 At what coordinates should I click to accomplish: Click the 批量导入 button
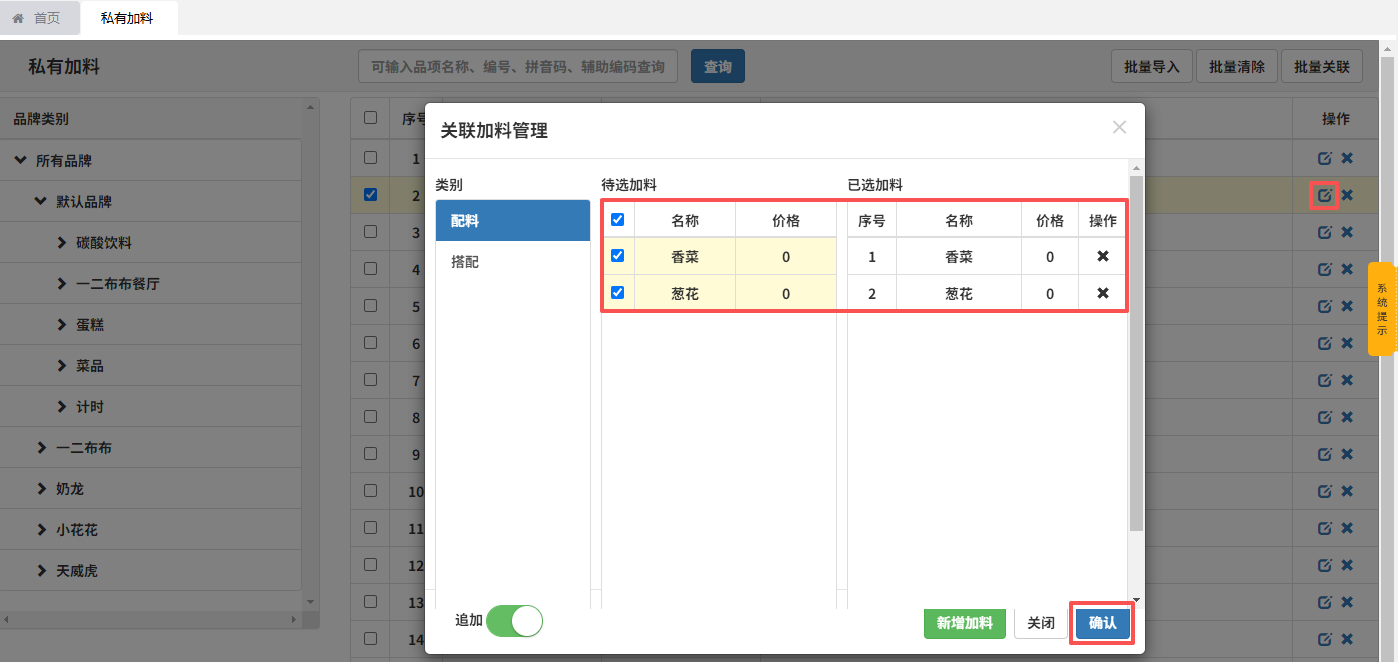coord(1152,67)
